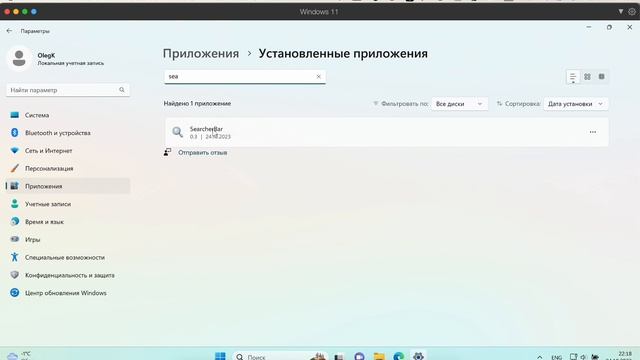Screen dimensions: 640x360
Task: Open Центр обновления Windows
Action: click(68, 293)
